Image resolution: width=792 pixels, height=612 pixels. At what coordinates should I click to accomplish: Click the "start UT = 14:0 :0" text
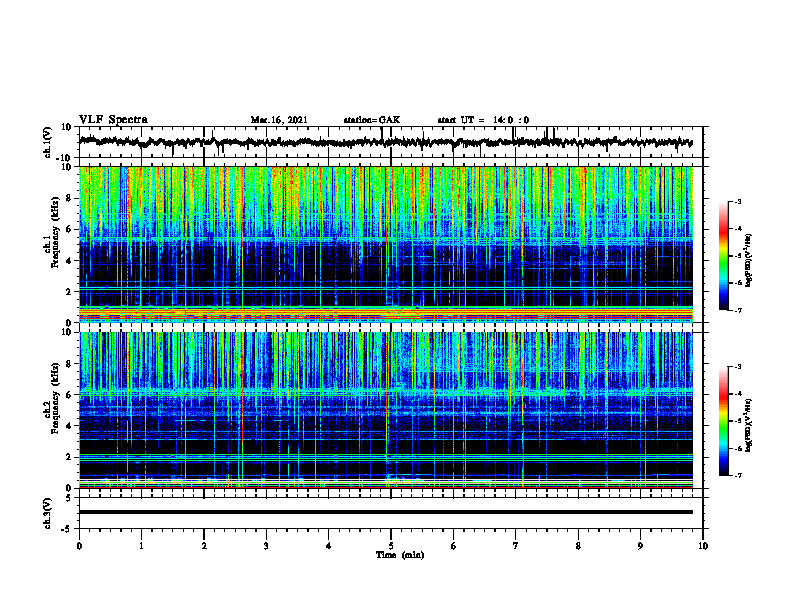coord(483,120)
